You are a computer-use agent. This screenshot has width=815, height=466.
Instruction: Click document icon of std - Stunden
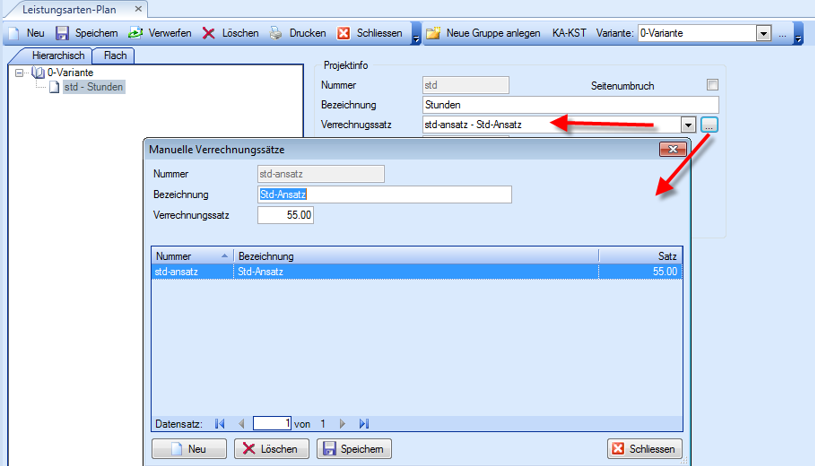click(x=54, y=87)
